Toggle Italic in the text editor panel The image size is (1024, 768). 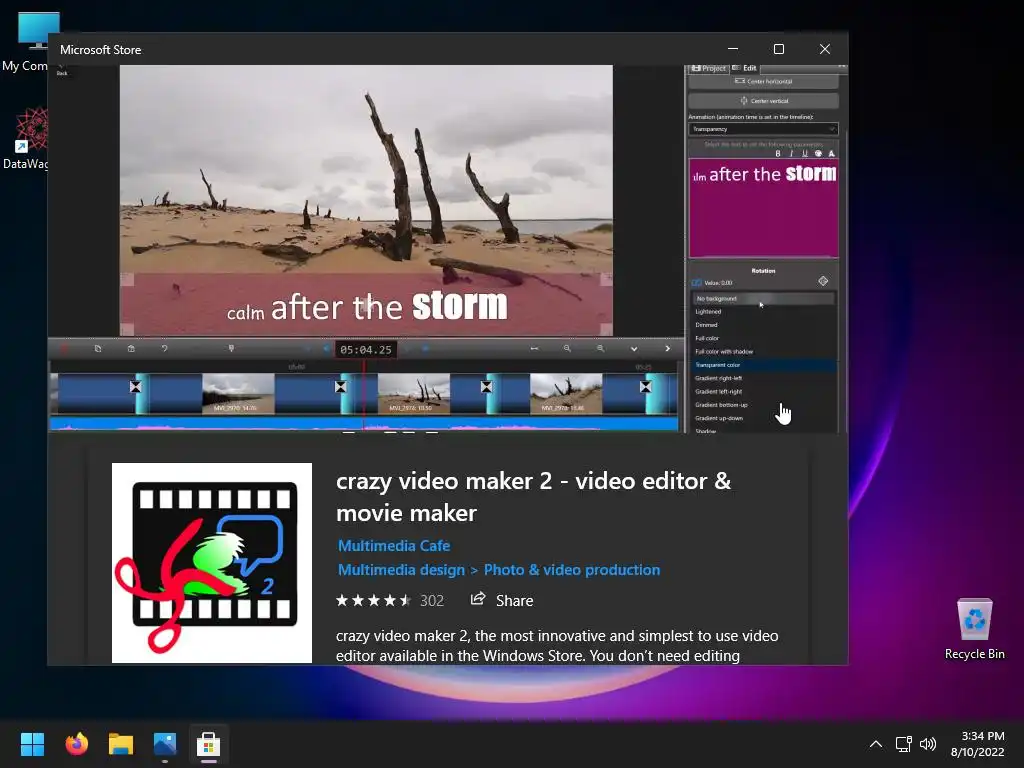point(792,153)
